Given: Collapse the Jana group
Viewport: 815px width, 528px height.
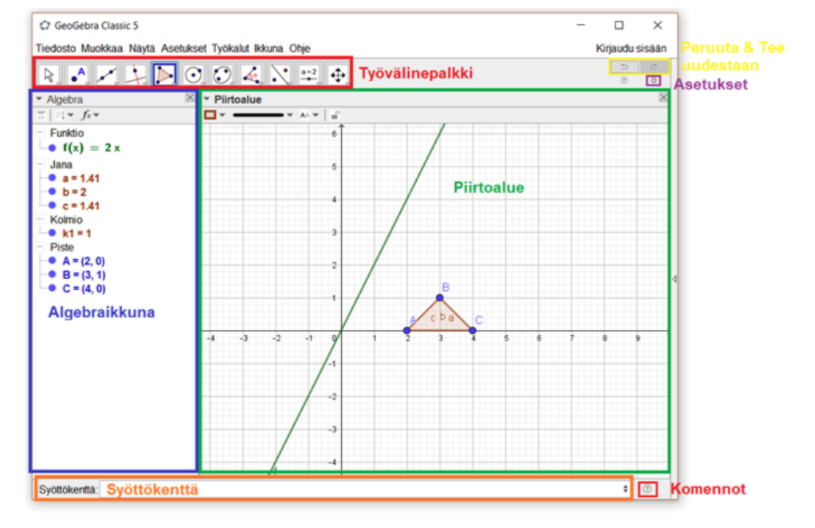Looking at the screenshot, I should [40, 164].
